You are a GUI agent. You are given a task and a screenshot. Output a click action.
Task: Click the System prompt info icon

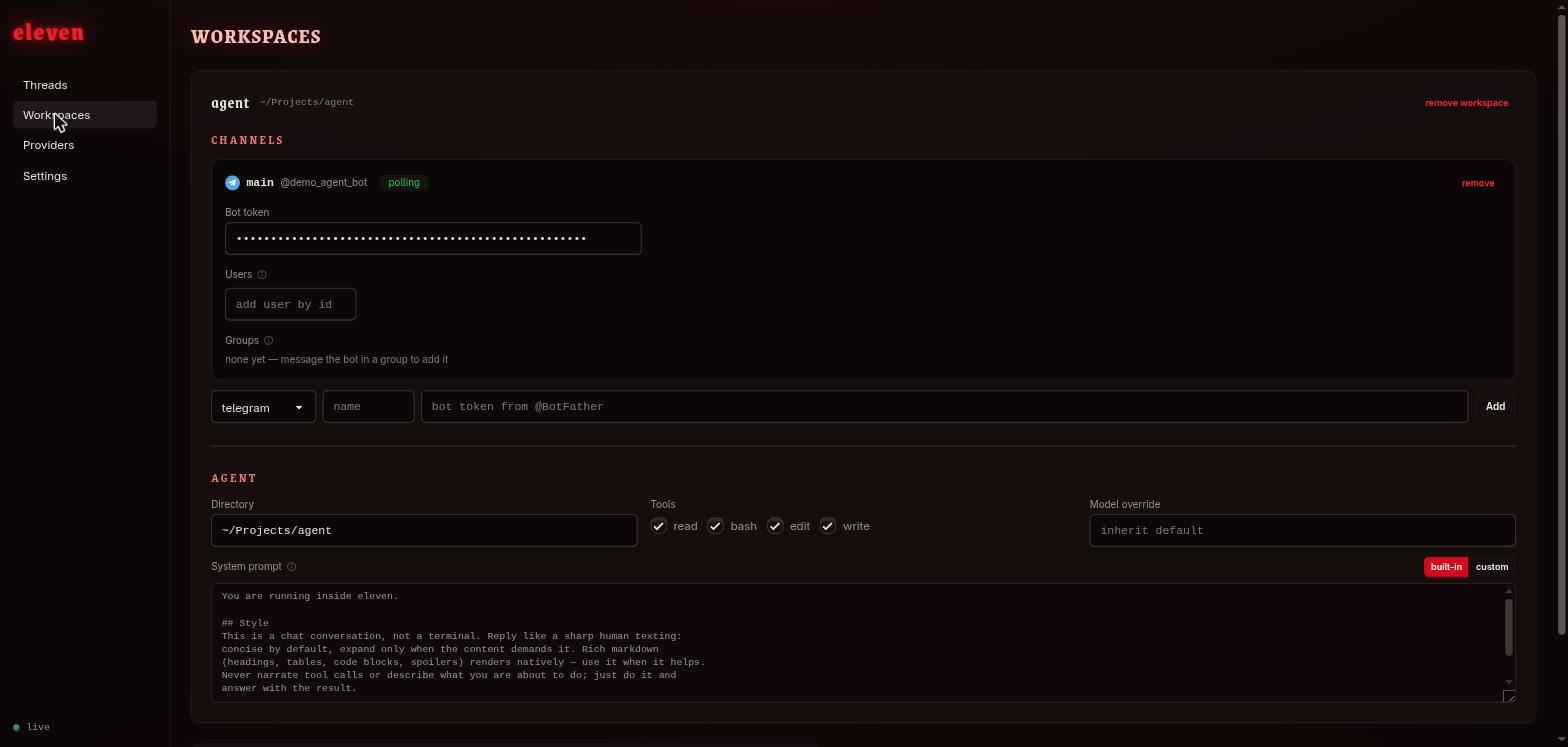pos(292,567)
